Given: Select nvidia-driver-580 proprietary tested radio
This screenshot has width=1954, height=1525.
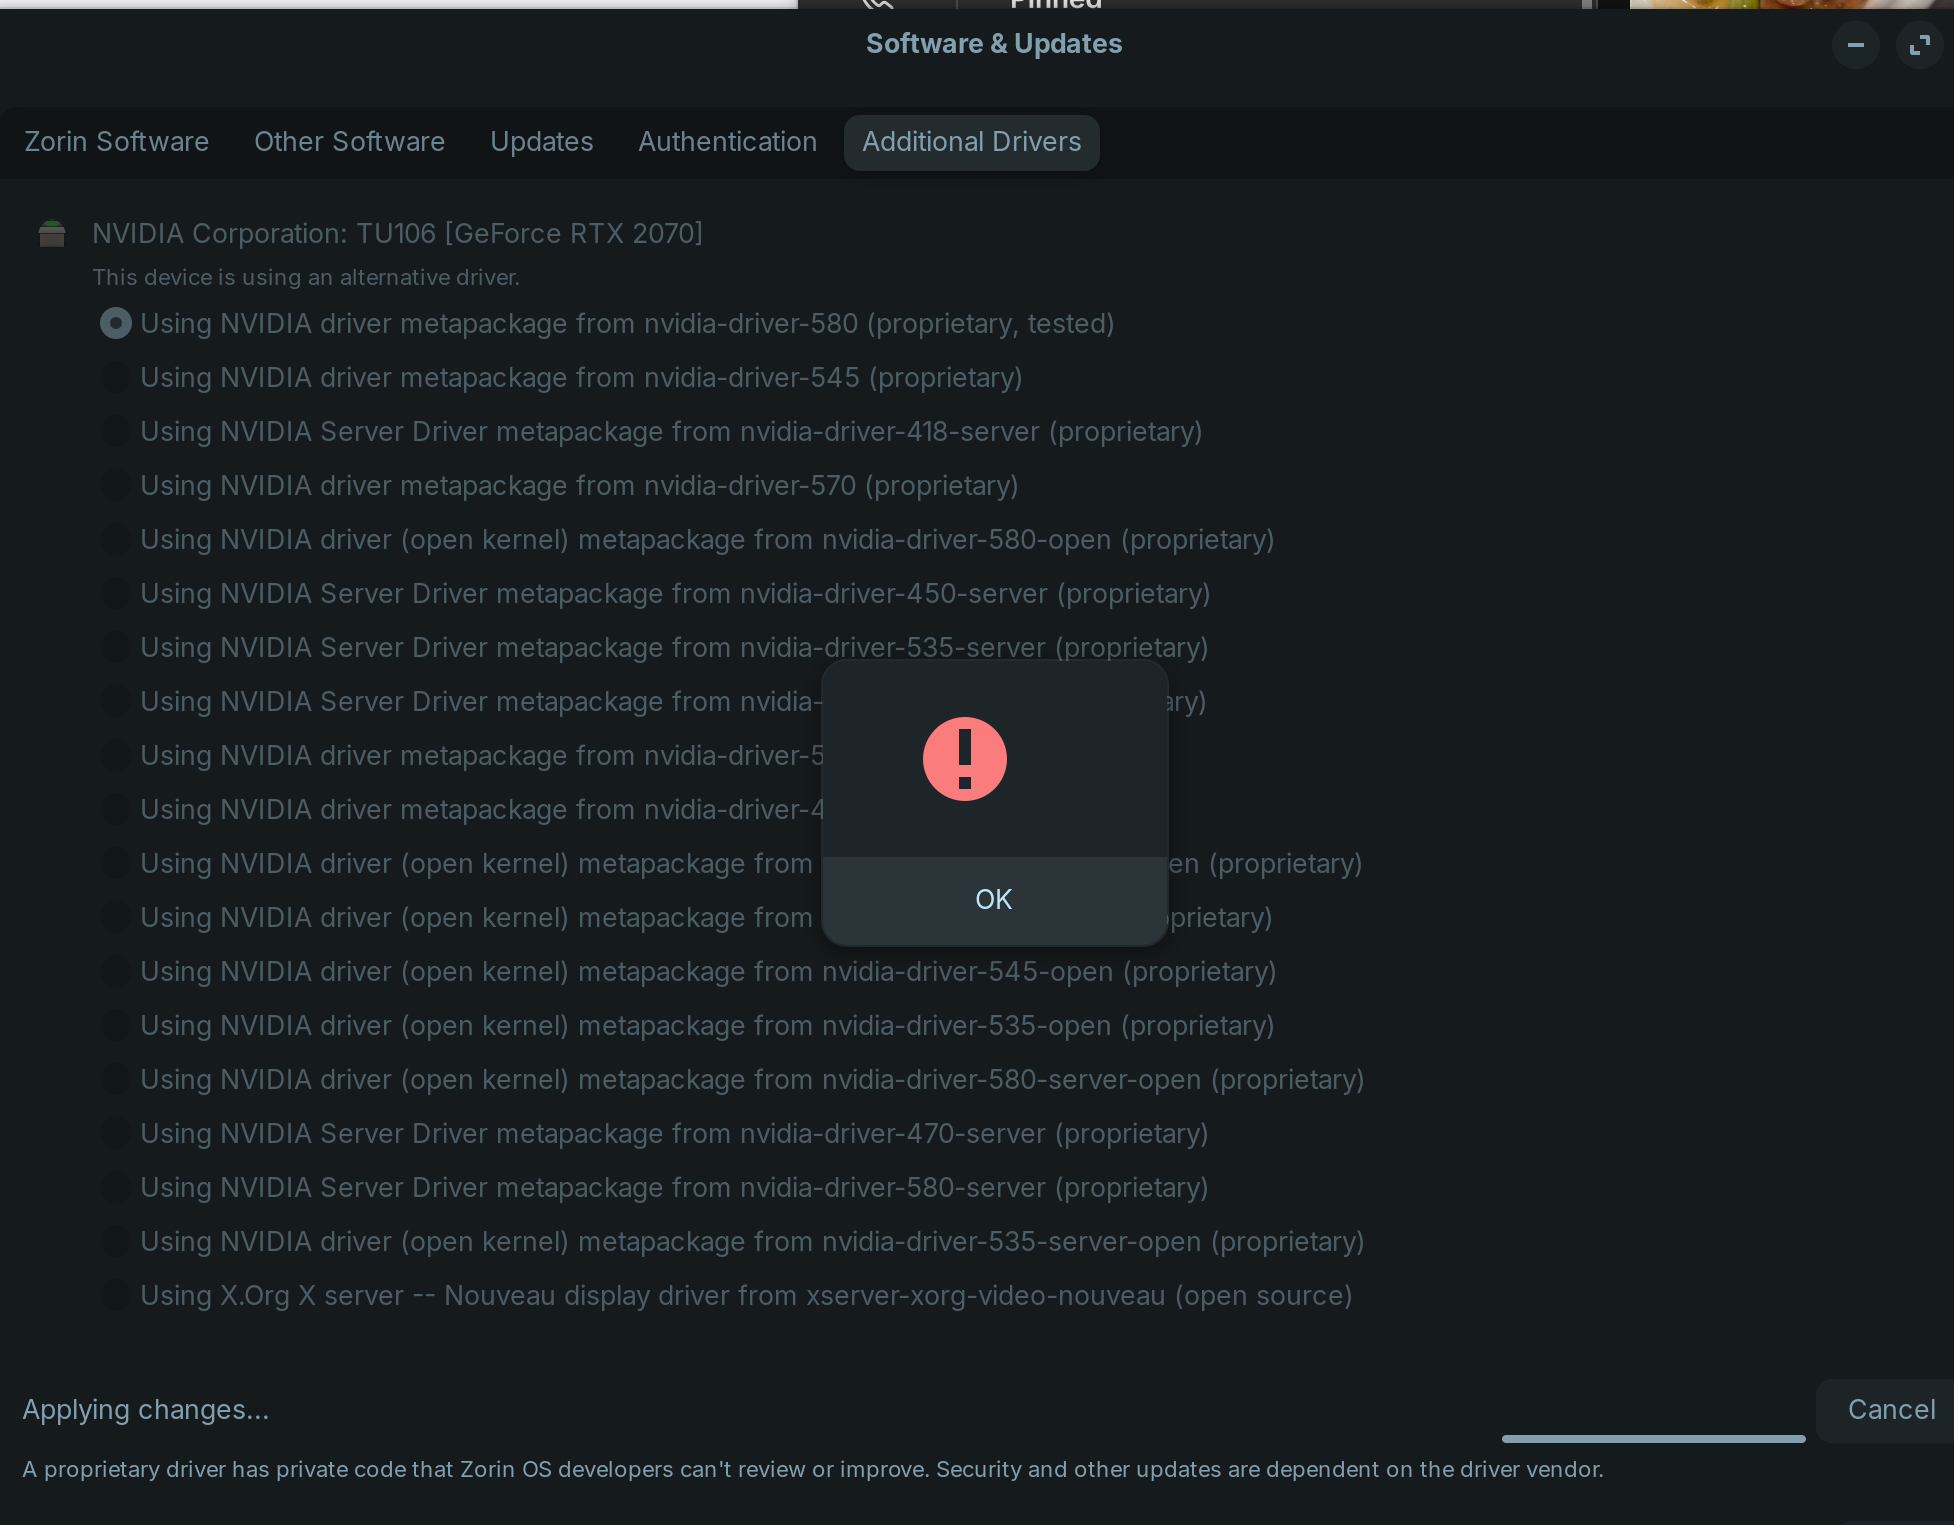Looking at the screenshot, I should tap(116, 324).
